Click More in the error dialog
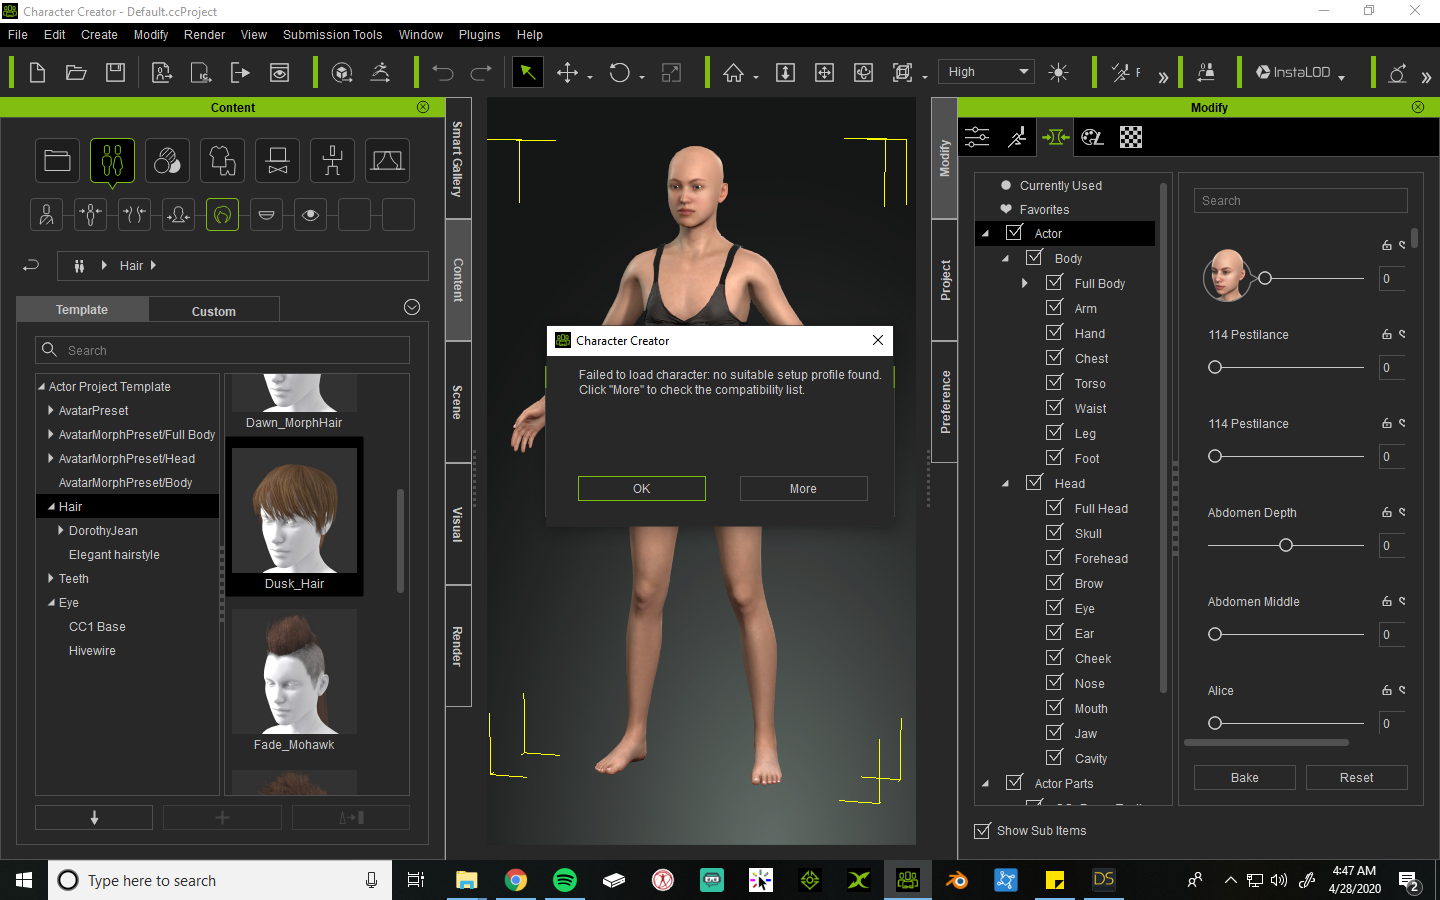Image resolution: width=1440 pixels, height=900 pixels. [803, 489]
